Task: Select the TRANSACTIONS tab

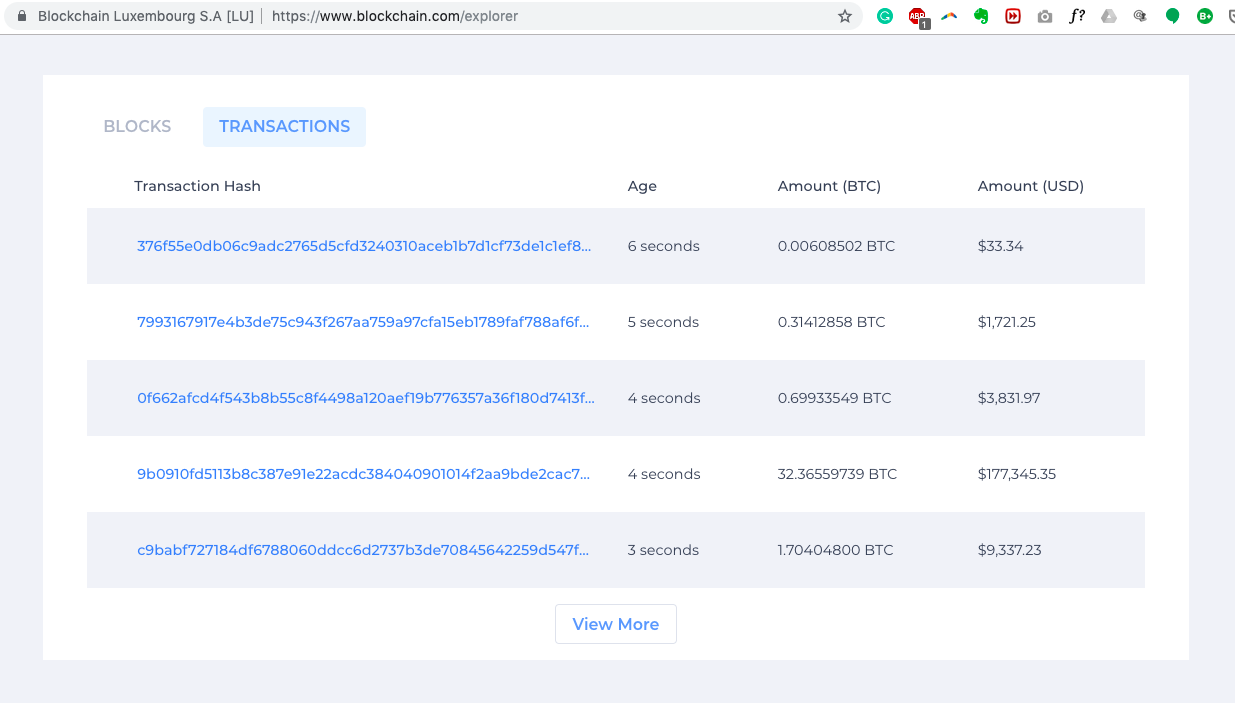Action: click(x=285, y=127)
